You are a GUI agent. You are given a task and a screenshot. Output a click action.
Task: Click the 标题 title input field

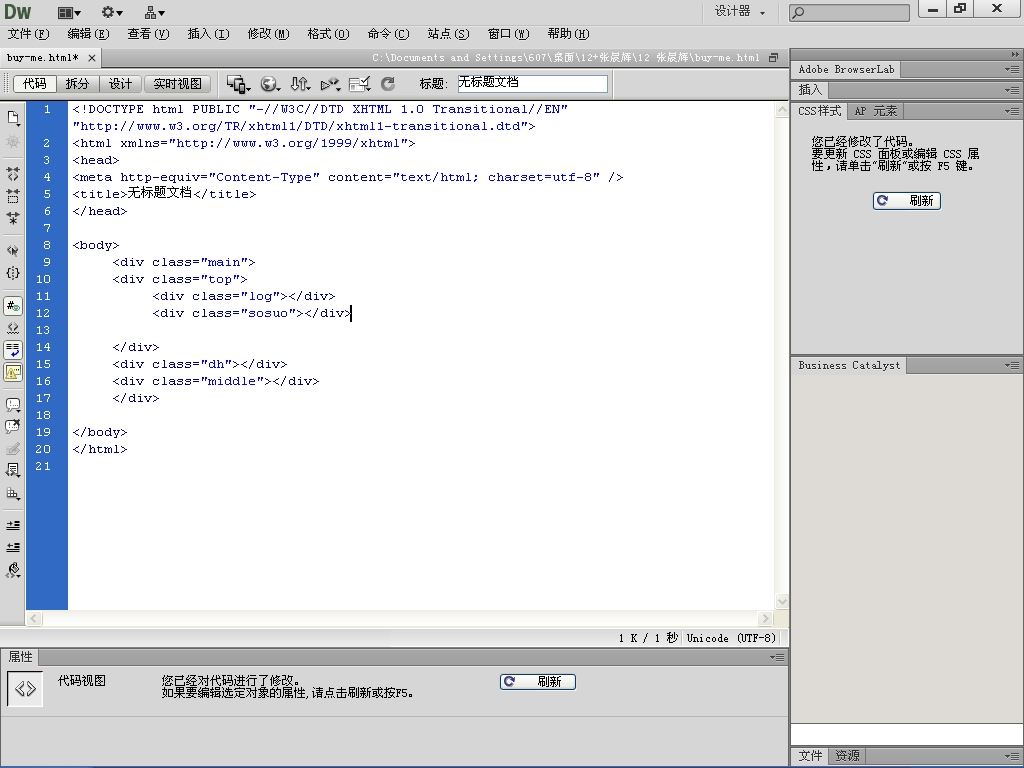(532, 83)
